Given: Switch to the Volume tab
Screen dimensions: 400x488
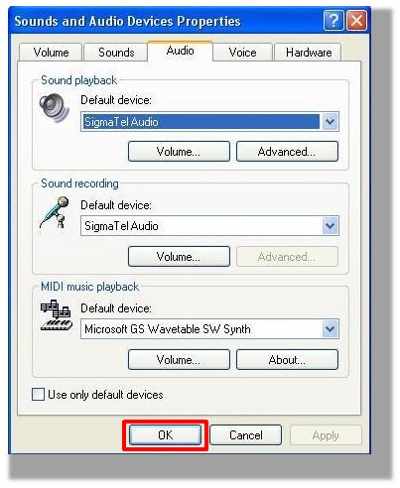Looking at the screenshot, I should [51, 52].
